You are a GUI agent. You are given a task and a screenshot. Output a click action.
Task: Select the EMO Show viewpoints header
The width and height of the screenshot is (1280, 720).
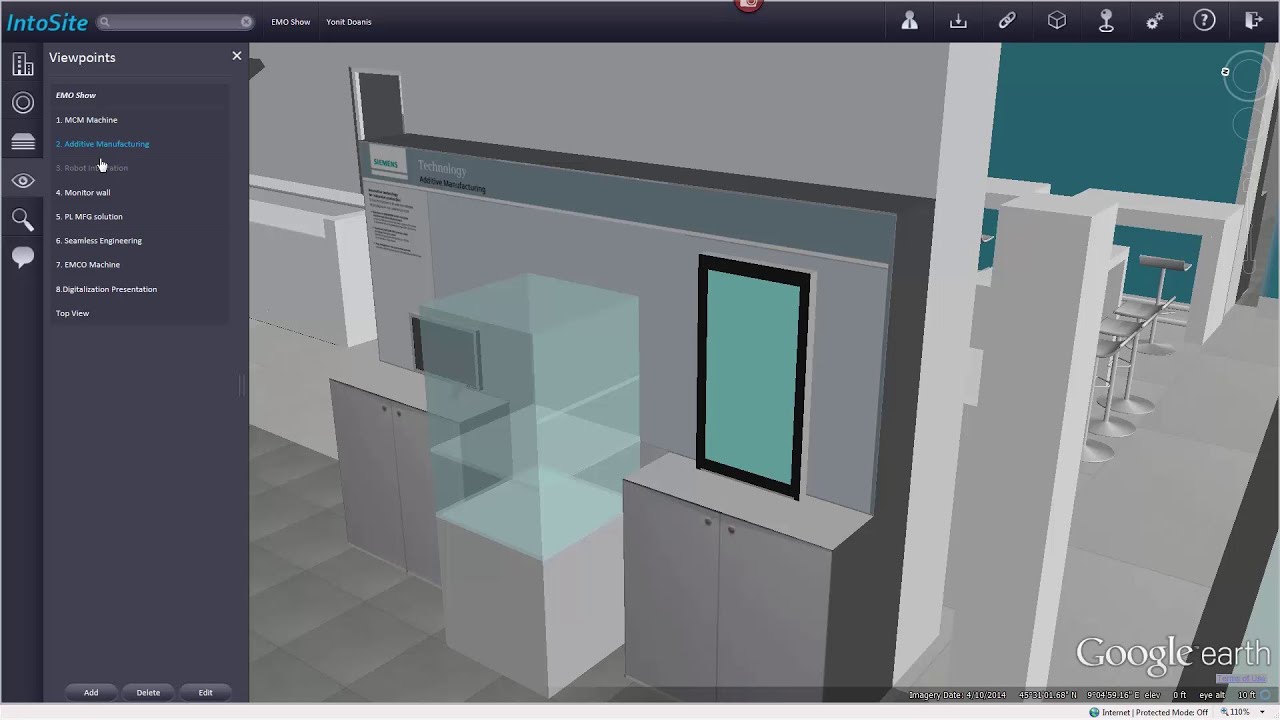coord(76,95)
